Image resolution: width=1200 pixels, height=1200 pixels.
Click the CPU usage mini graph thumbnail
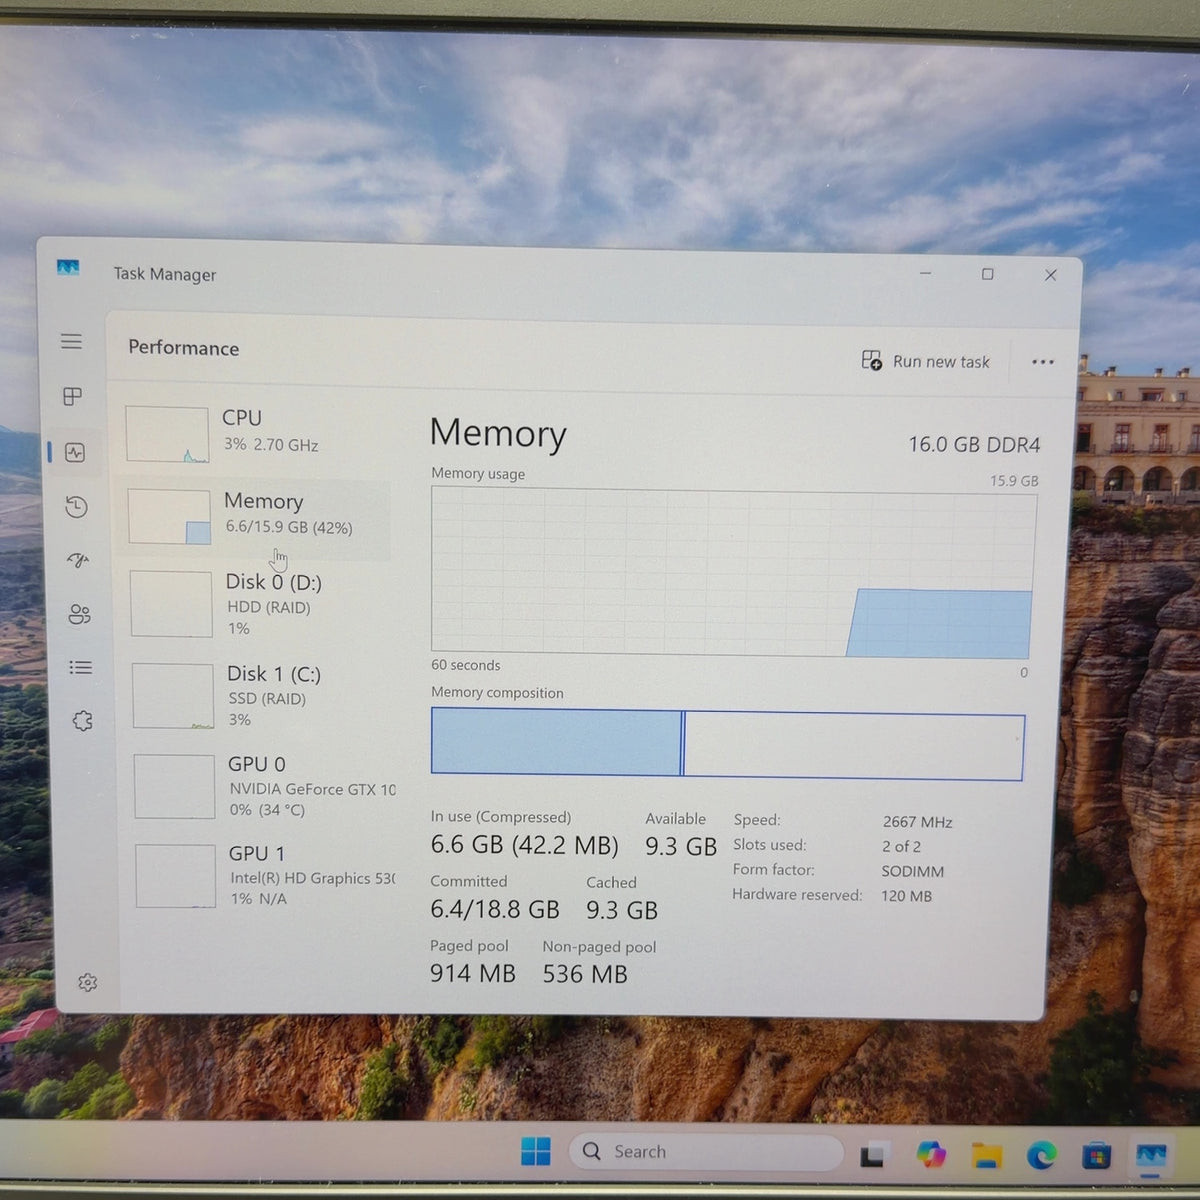point(167,435)
